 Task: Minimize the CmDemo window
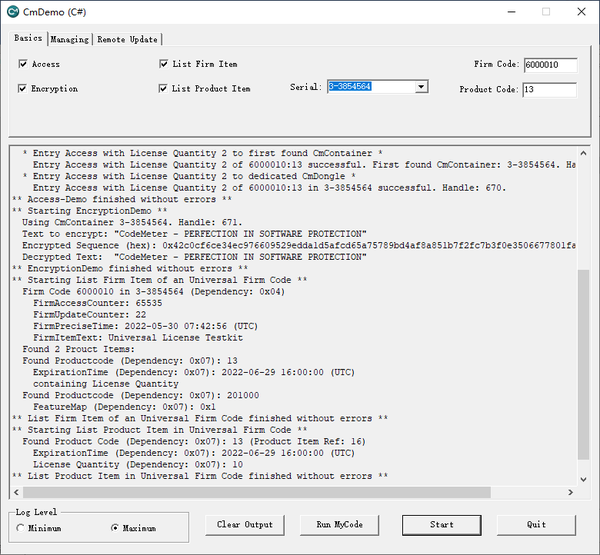click(x=511, y=12)
